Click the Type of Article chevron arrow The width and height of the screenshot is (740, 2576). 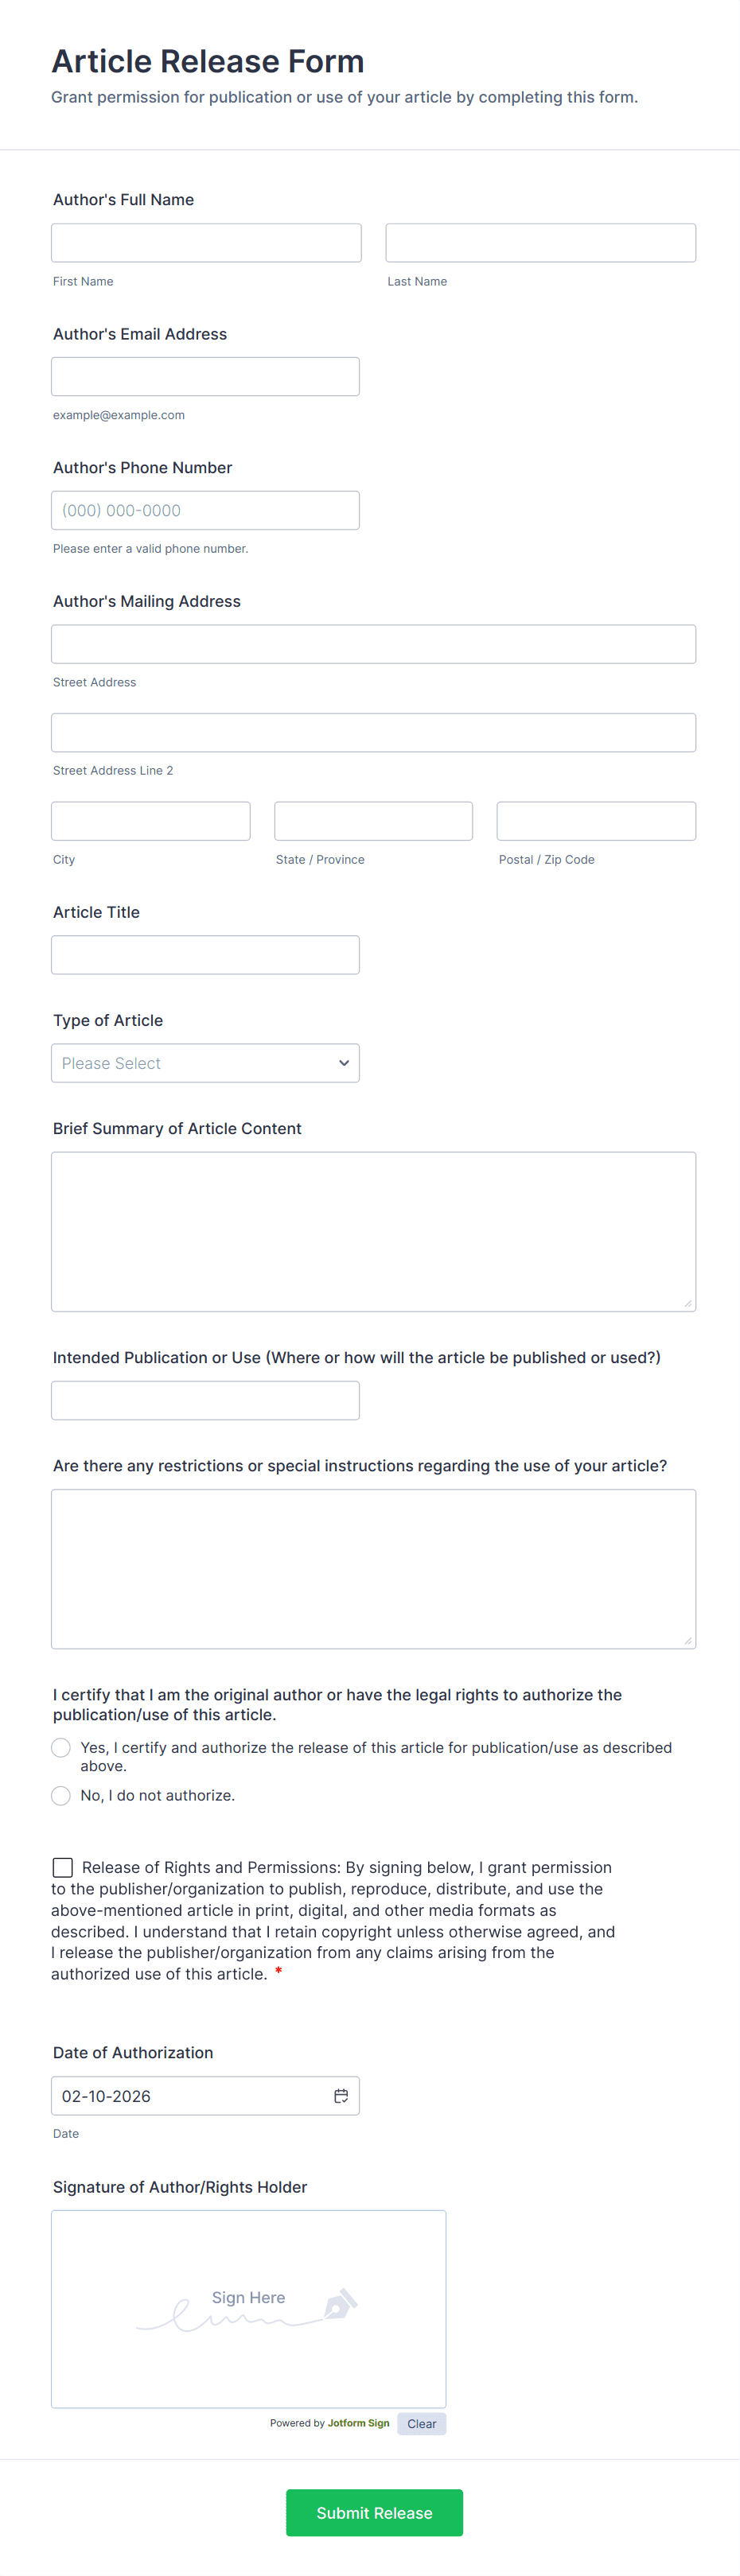344,1063
